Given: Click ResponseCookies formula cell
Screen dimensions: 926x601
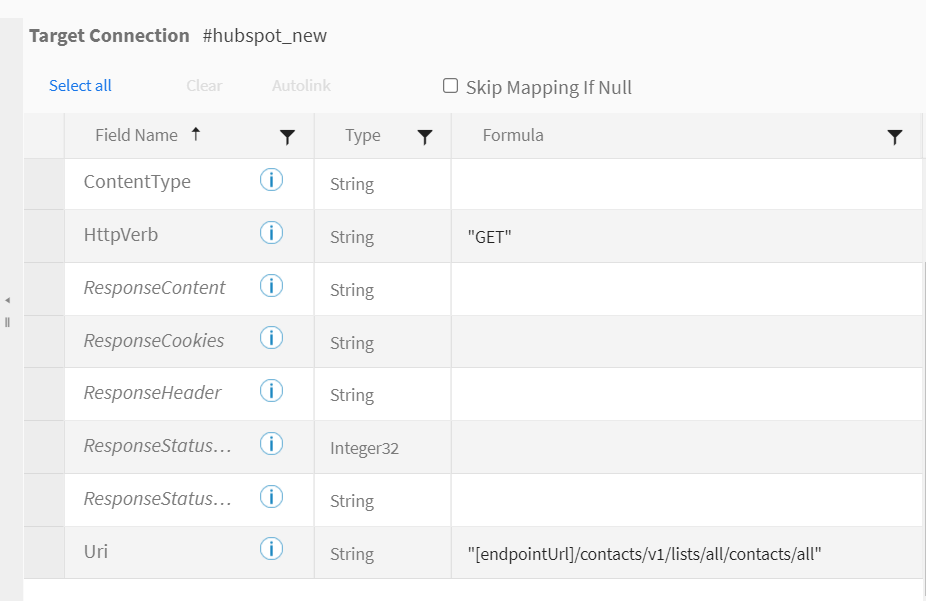Looking at the screenshot, I should pyautogui.click(x=686, y=342).
